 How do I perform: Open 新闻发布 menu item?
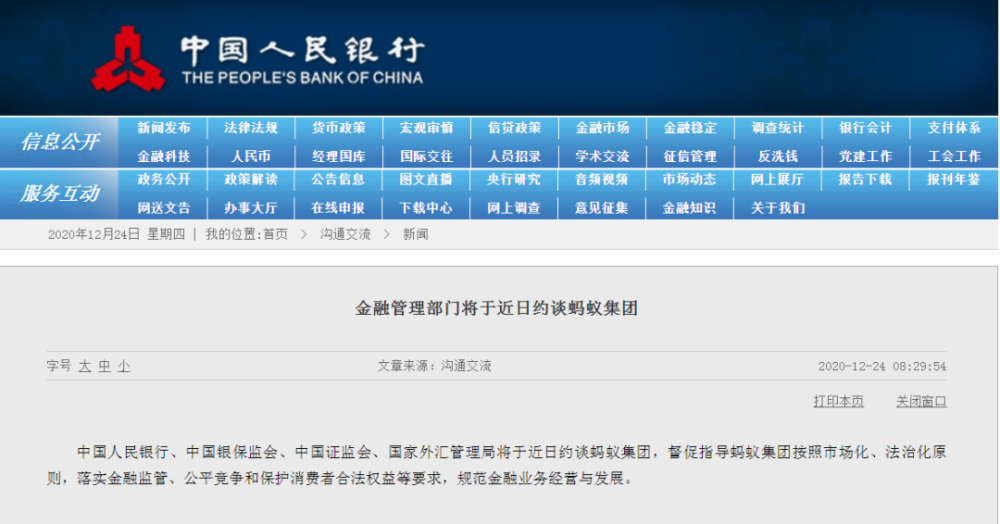pyautogui.click(x=164, y=128)
